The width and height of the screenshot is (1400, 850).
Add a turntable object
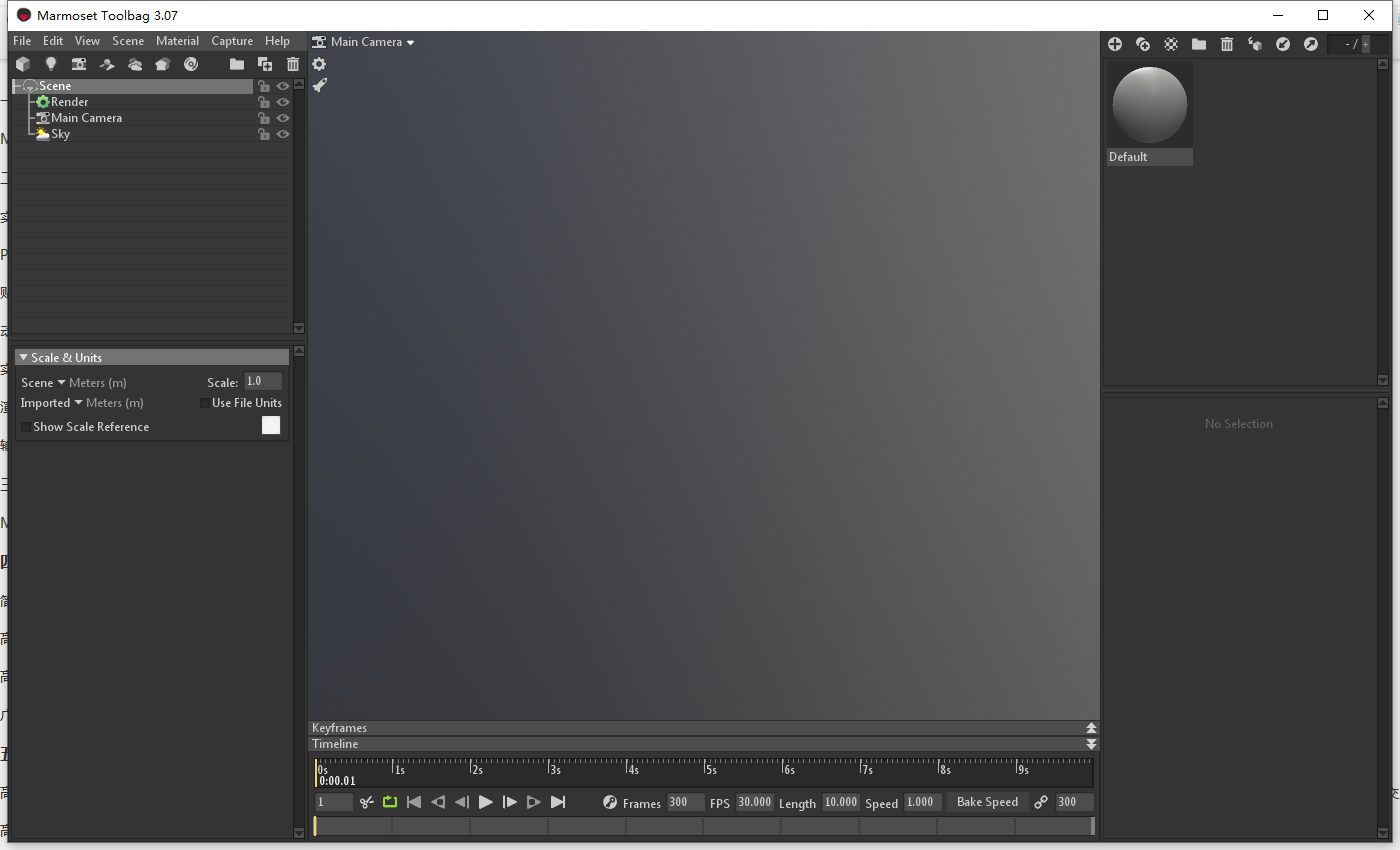point(191,64)
